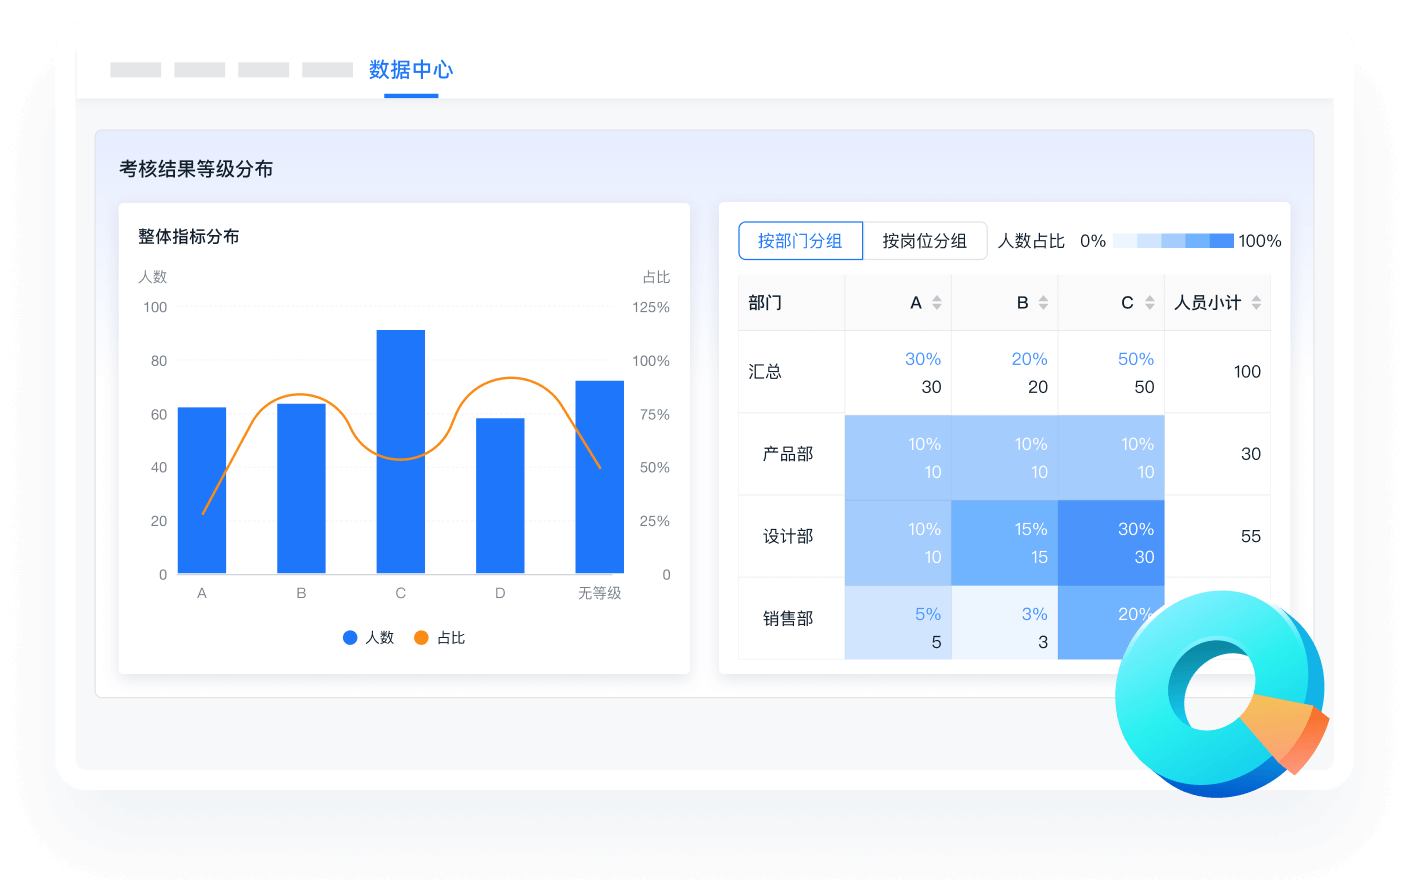Sort column C via its sort control
1409x880 pixels.
[x=1152, y=302]
